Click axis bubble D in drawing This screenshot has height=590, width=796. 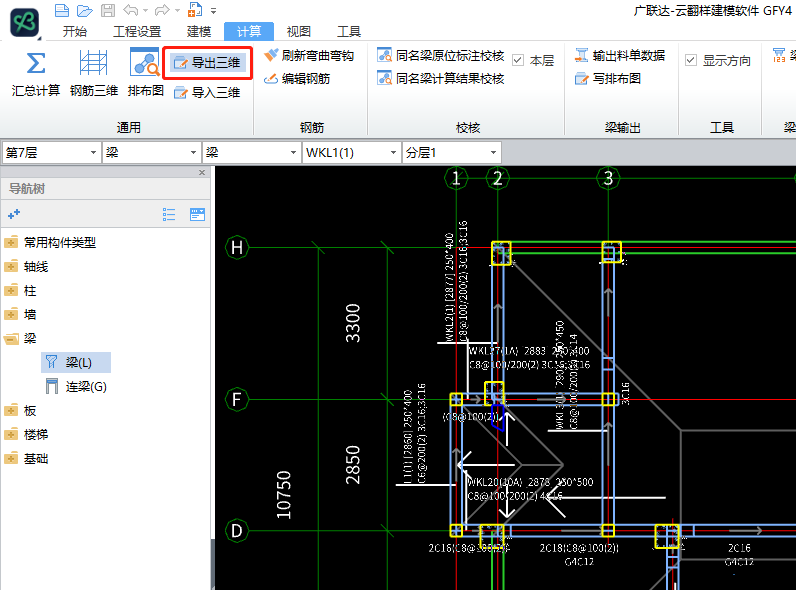coord(237,531)
